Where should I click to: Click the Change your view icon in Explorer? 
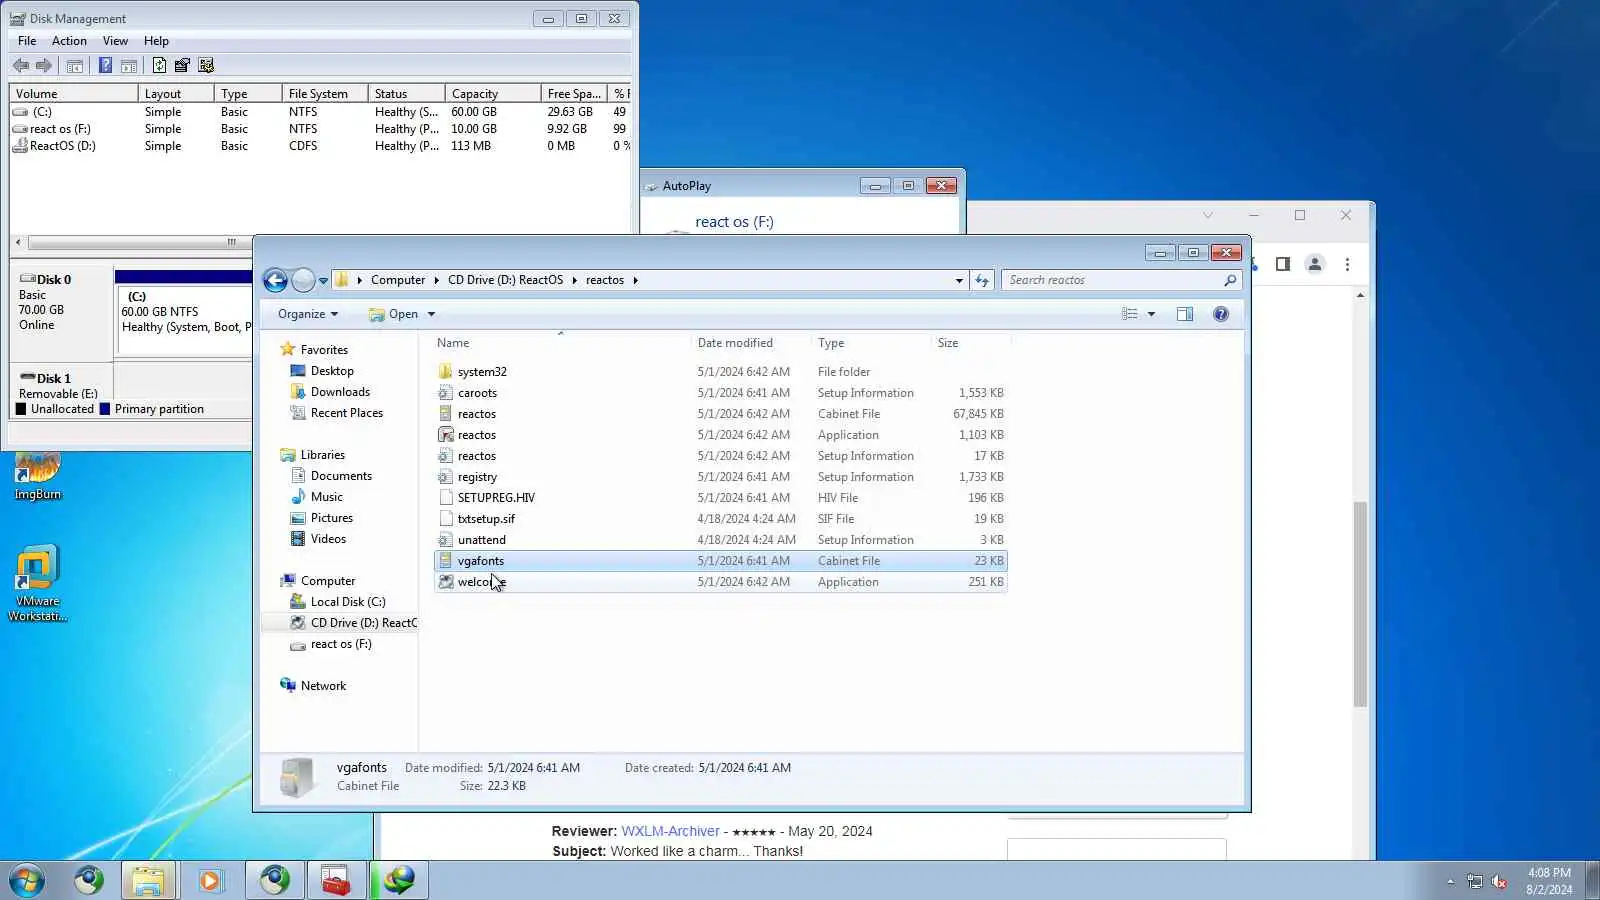pyautogui.click(x=1130, y=314)
